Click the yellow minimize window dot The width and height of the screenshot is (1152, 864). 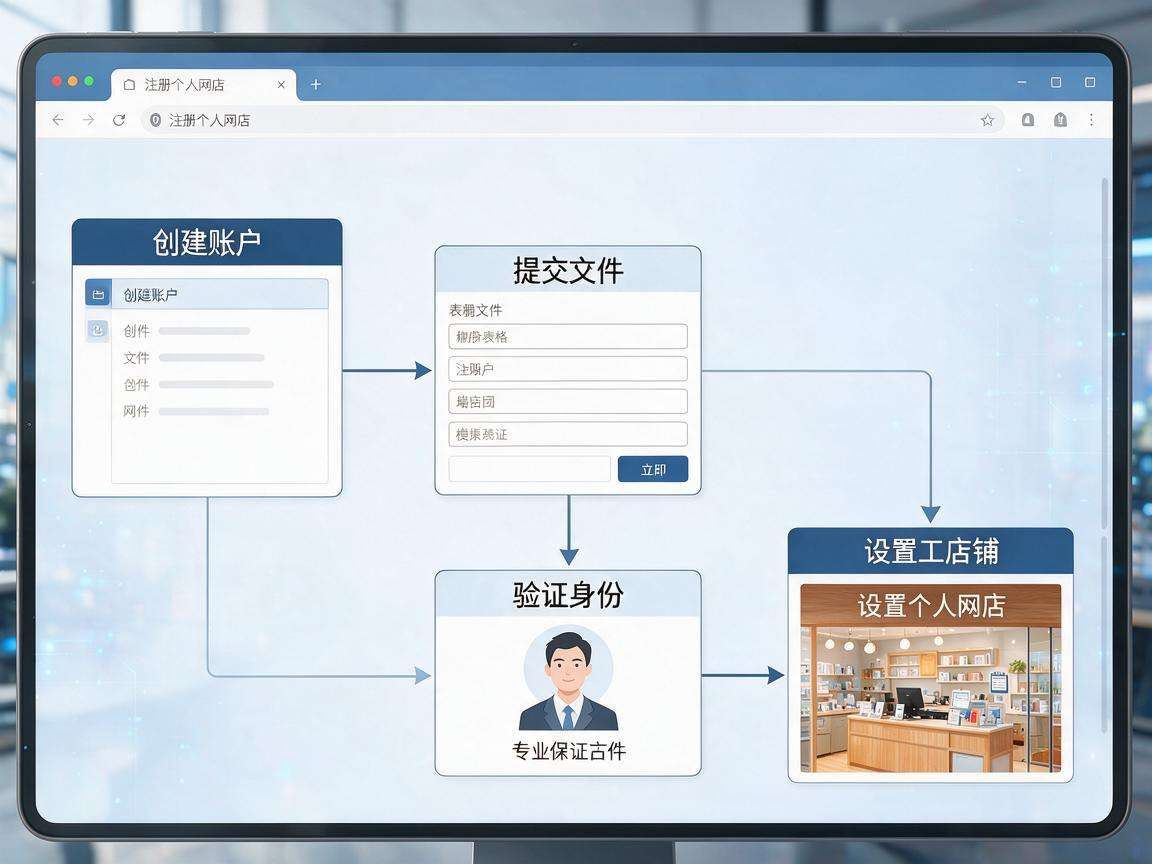coord(73,81)
